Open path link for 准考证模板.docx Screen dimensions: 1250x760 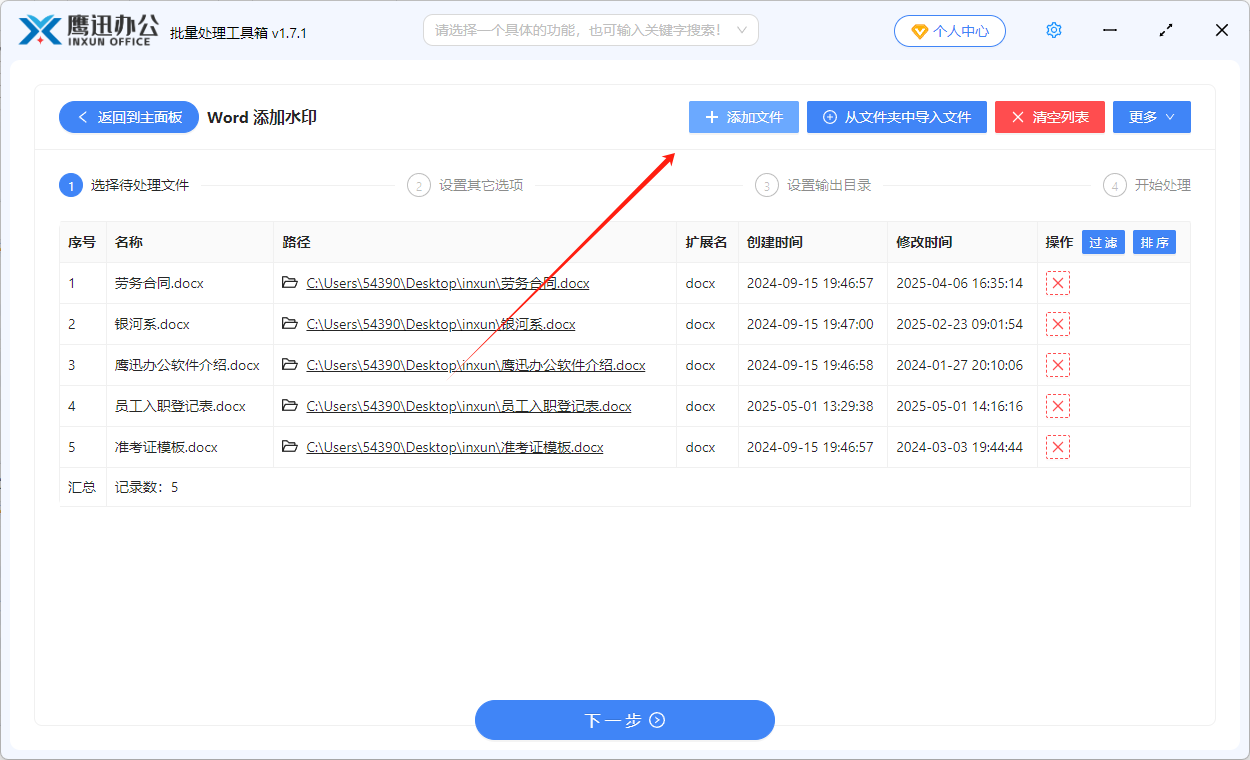click(x=455, y=447)
